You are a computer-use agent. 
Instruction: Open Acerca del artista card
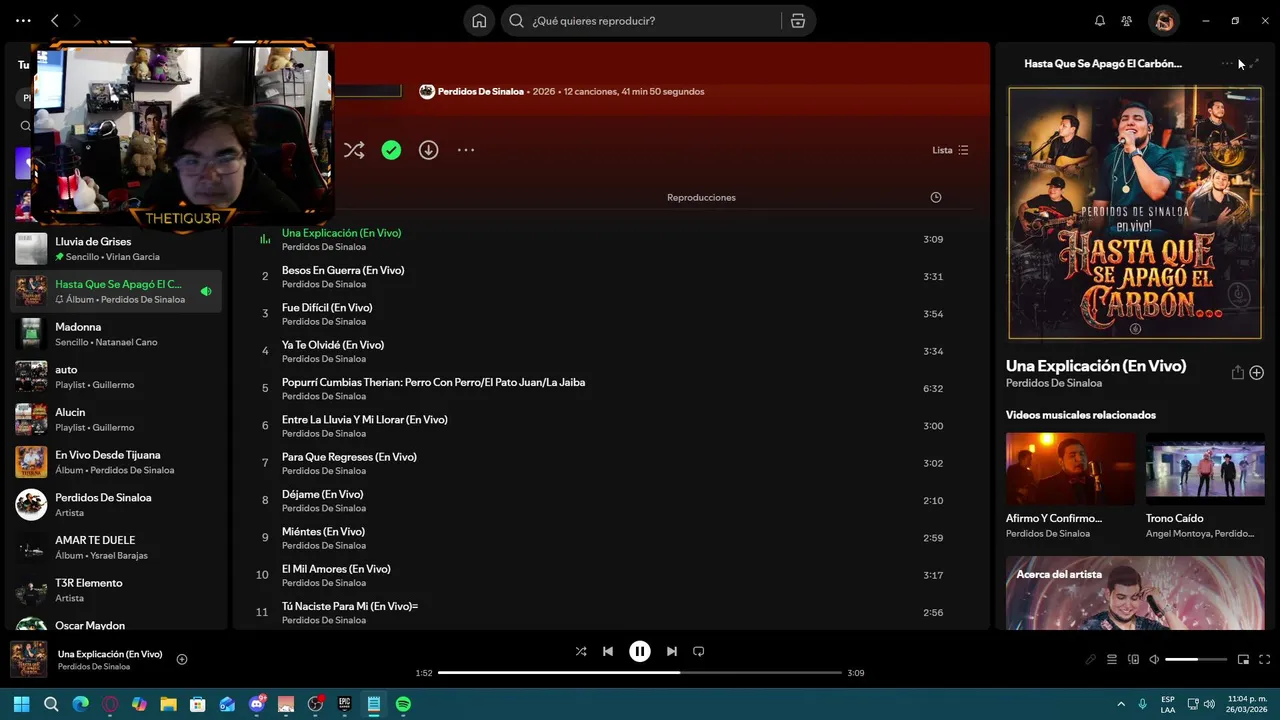coord(1135,593)
